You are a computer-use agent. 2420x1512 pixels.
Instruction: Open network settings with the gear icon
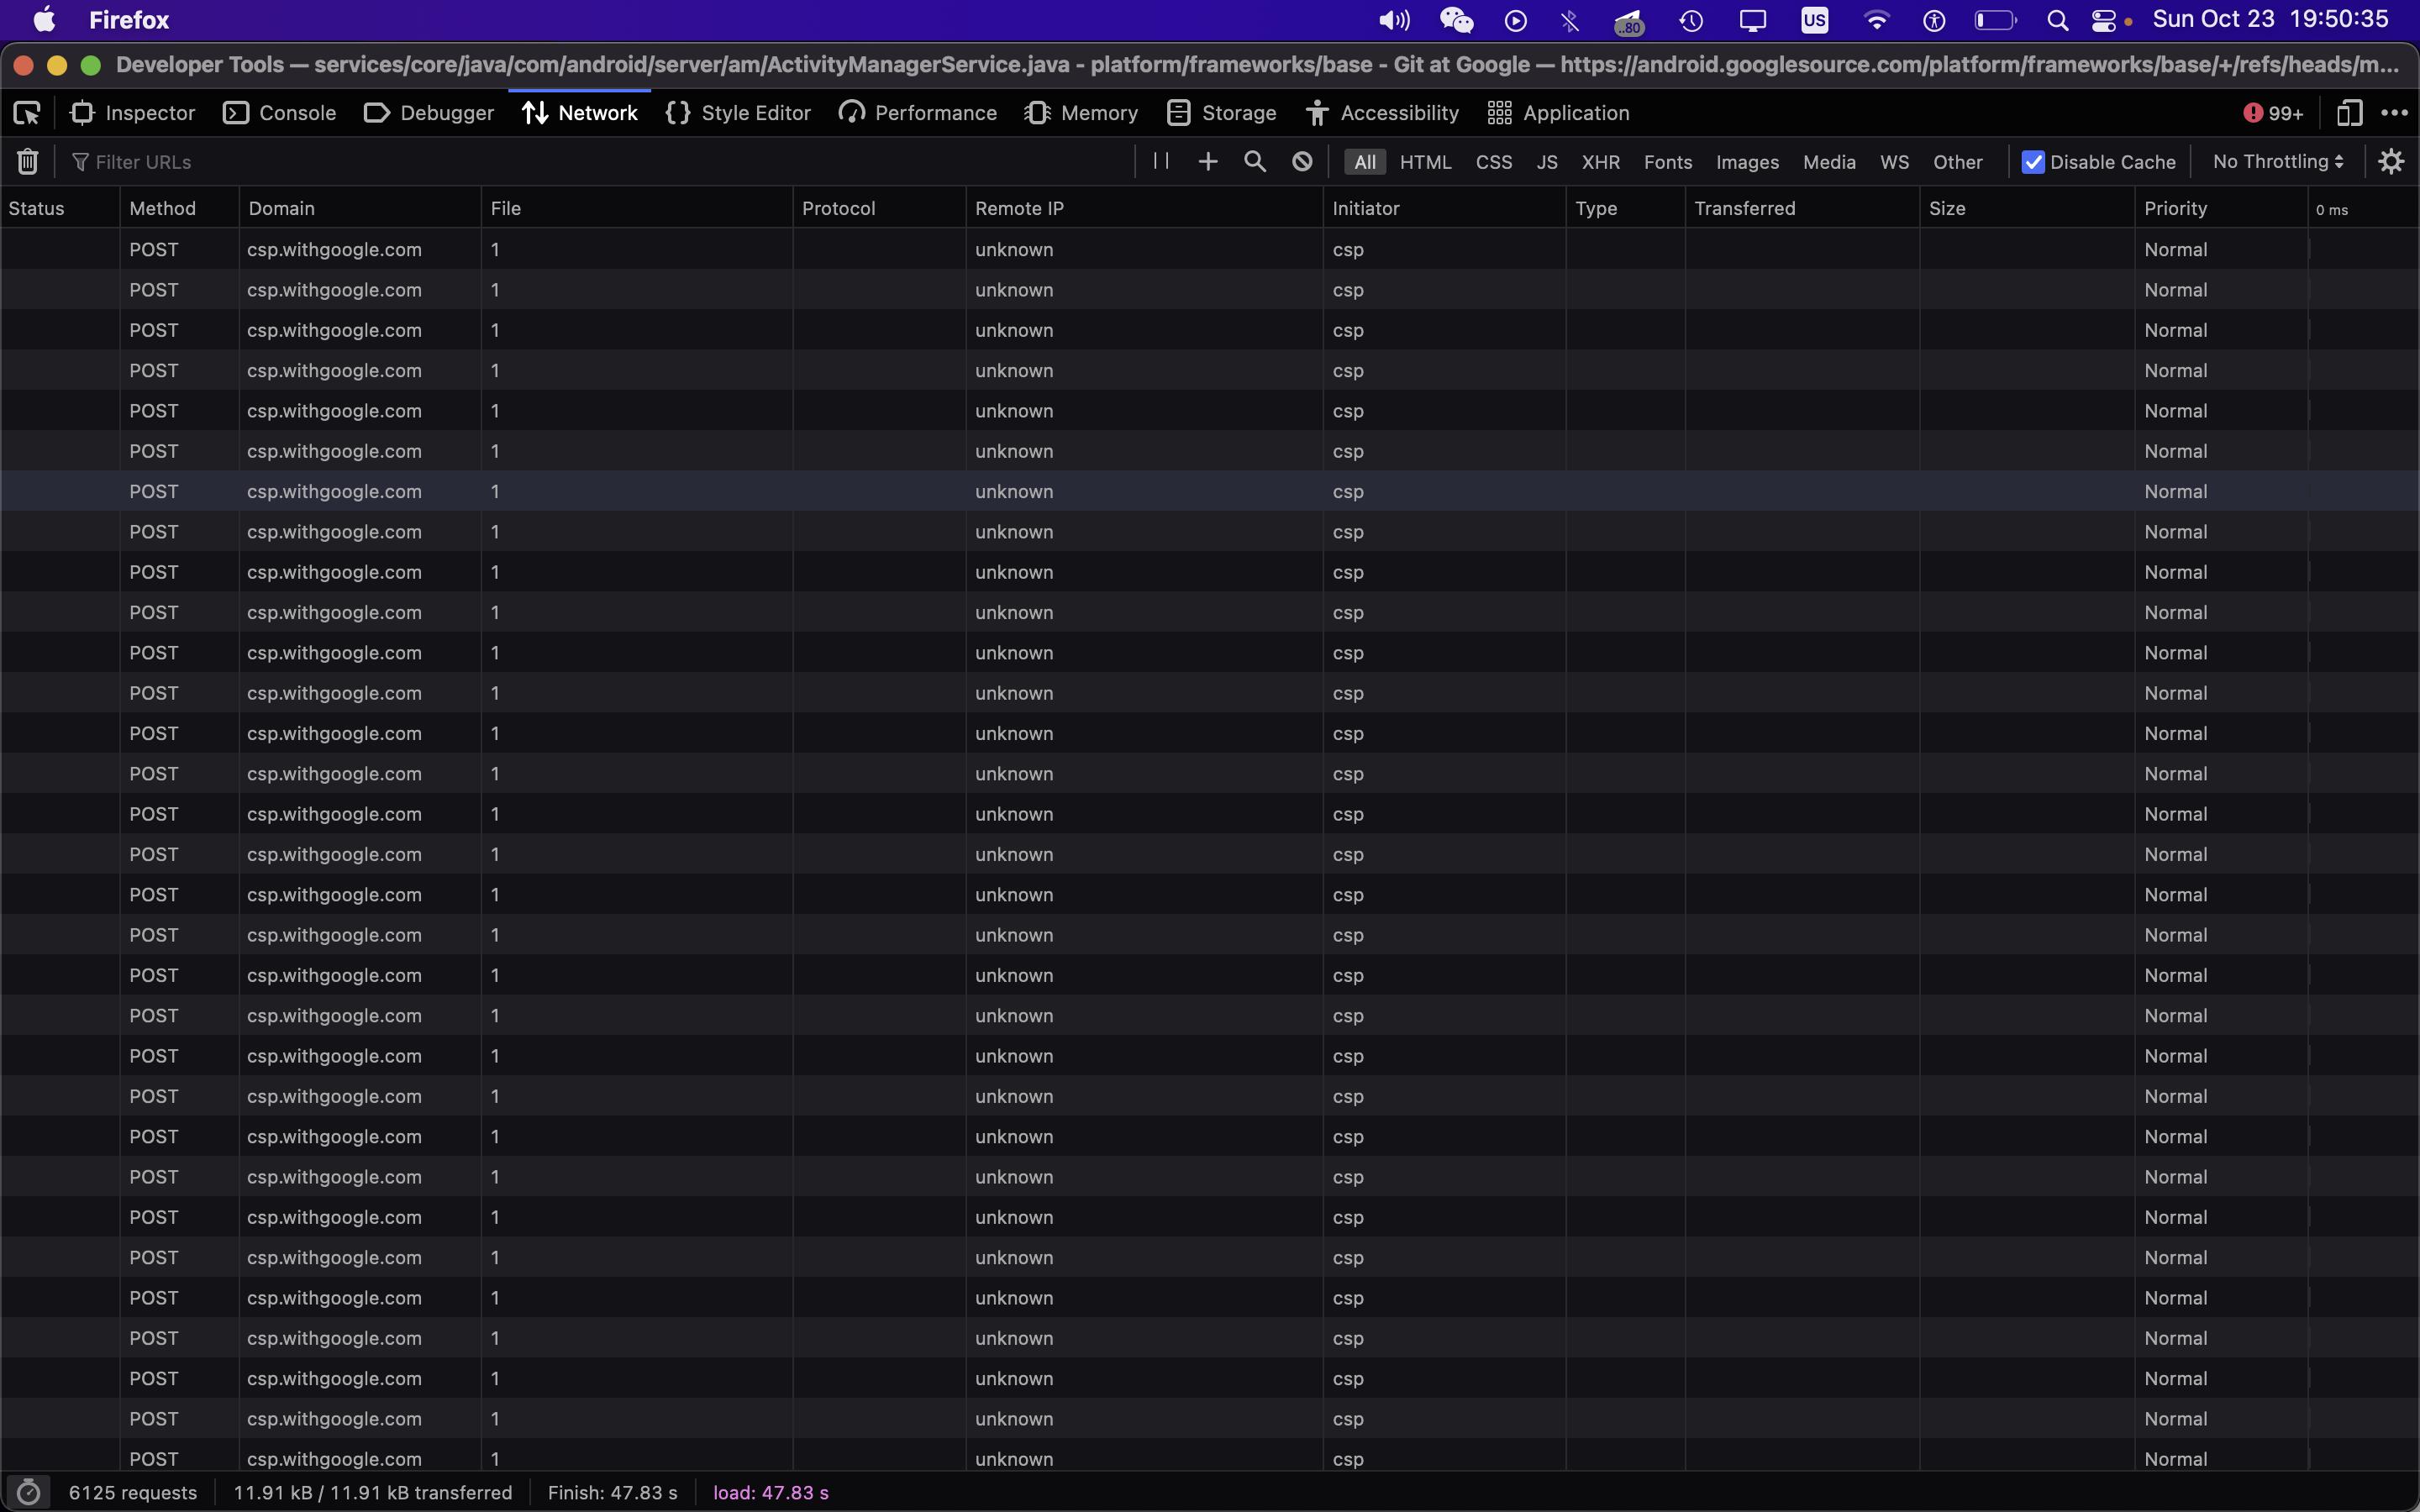pyautogui.click(x=2391, y=162)
